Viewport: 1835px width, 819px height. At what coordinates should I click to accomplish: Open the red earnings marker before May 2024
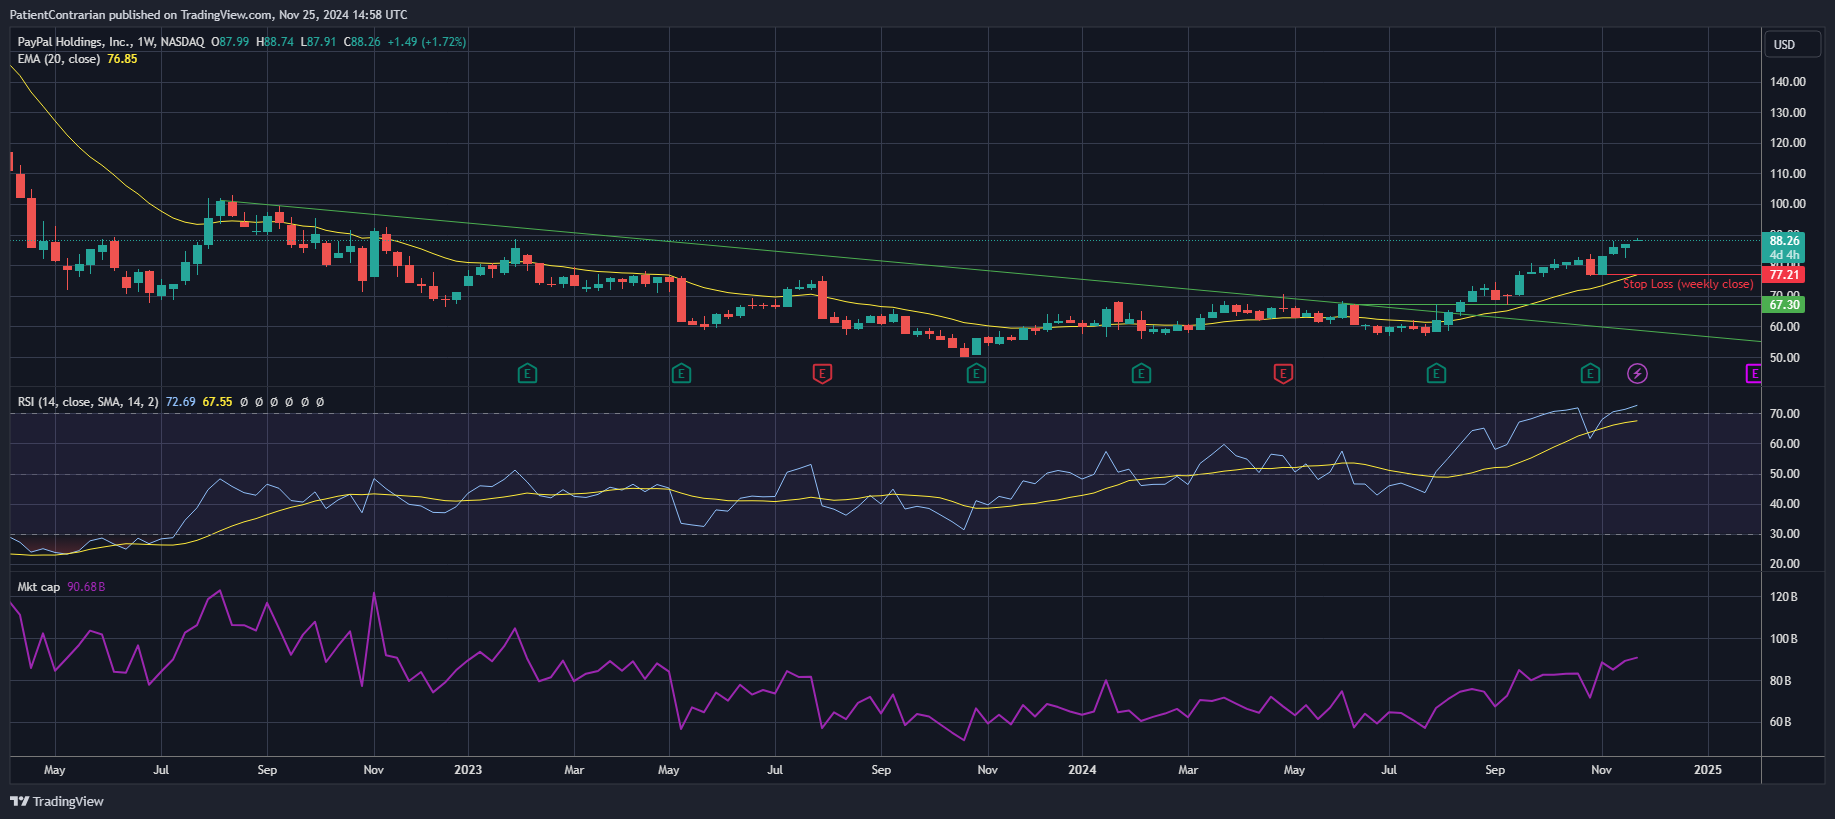click(1283, 374)
